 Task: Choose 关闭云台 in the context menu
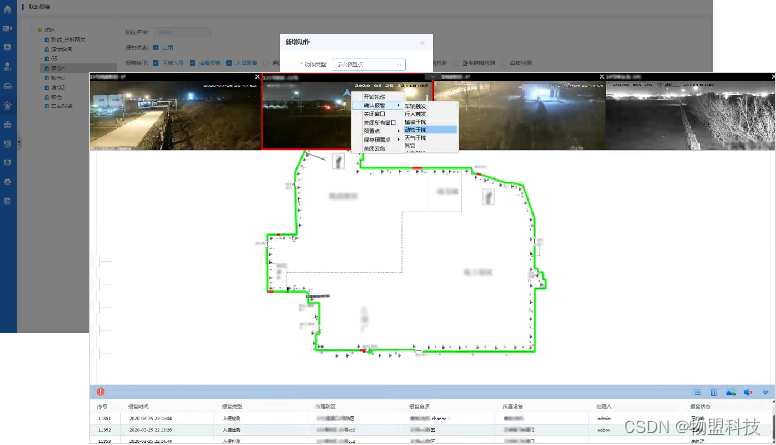pyautogui.click(x=377, y=148)
